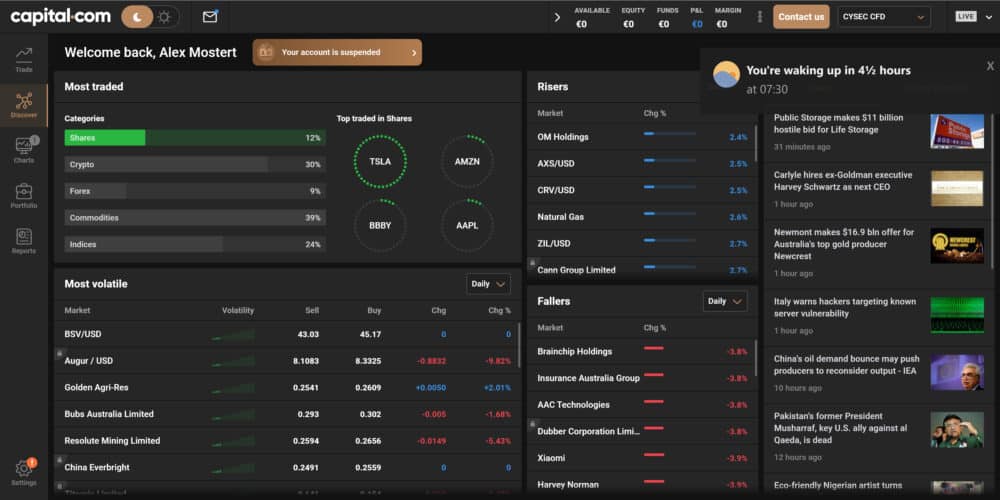
Task: Click the weather icon in notification
Action: click(726, 75)
